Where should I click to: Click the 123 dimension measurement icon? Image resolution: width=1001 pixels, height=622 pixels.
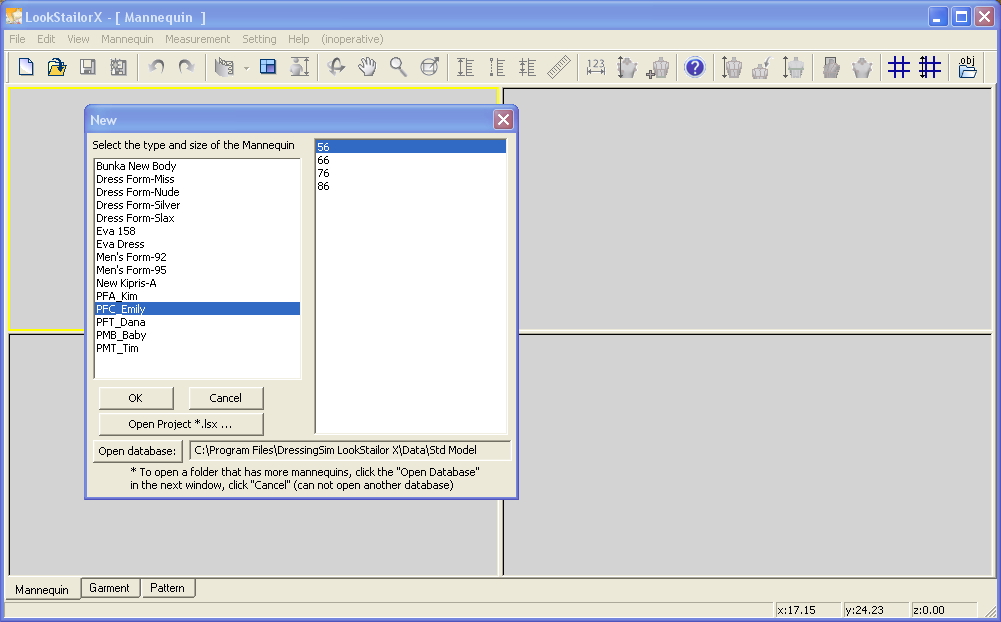pyautogui.click(x=596, y=67)
